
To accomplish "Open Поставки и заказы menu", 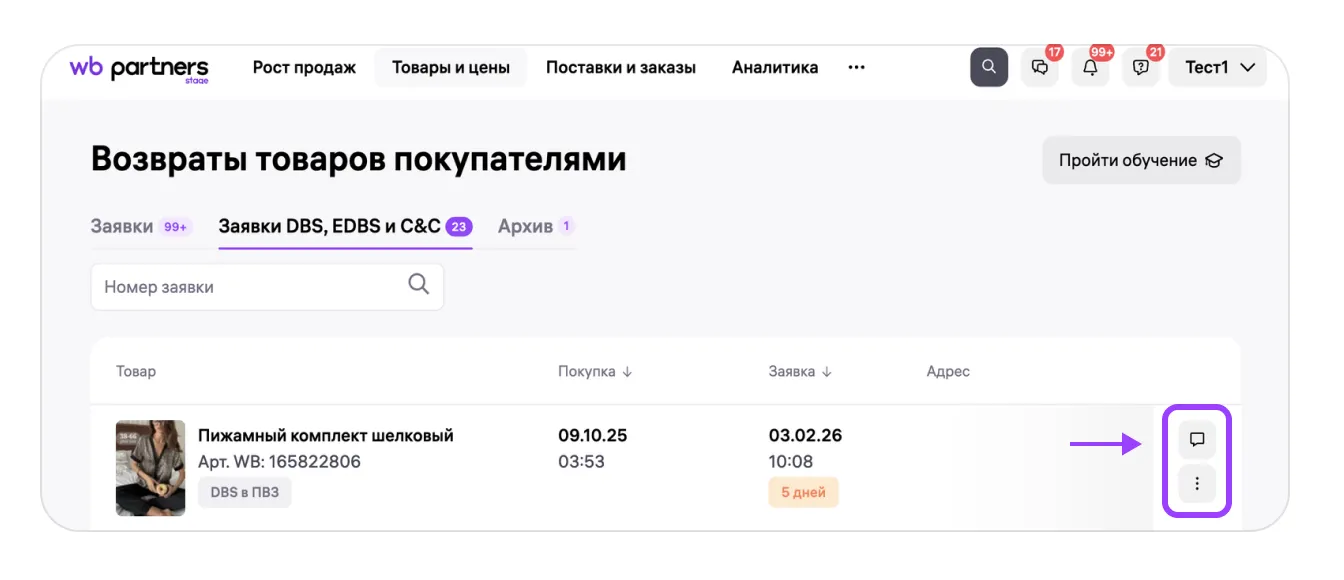I will [x=621, y=67].
